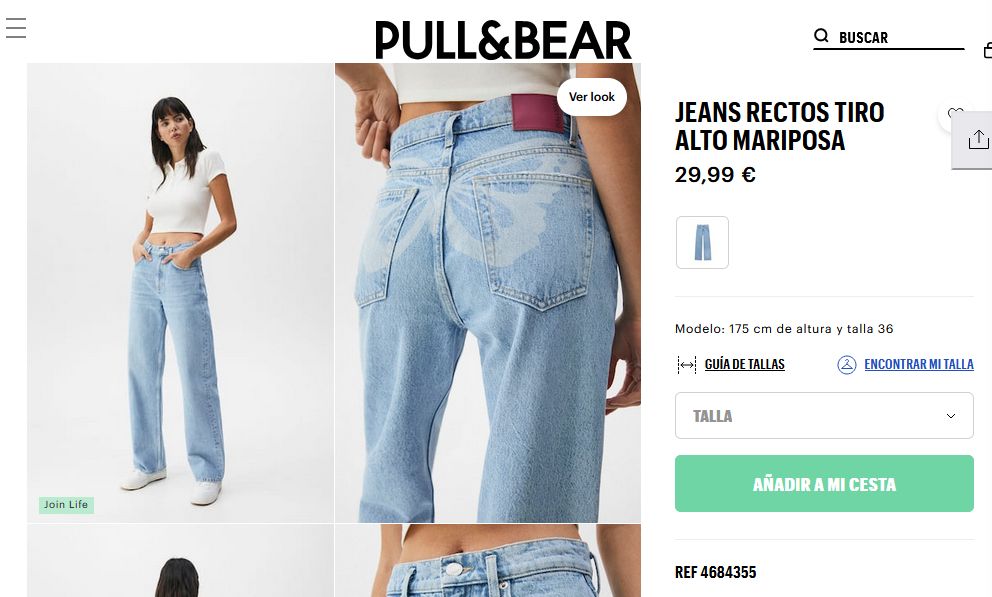Open the butterfly back pocket photo
992x597 pixels.
(x=488, y=293)
